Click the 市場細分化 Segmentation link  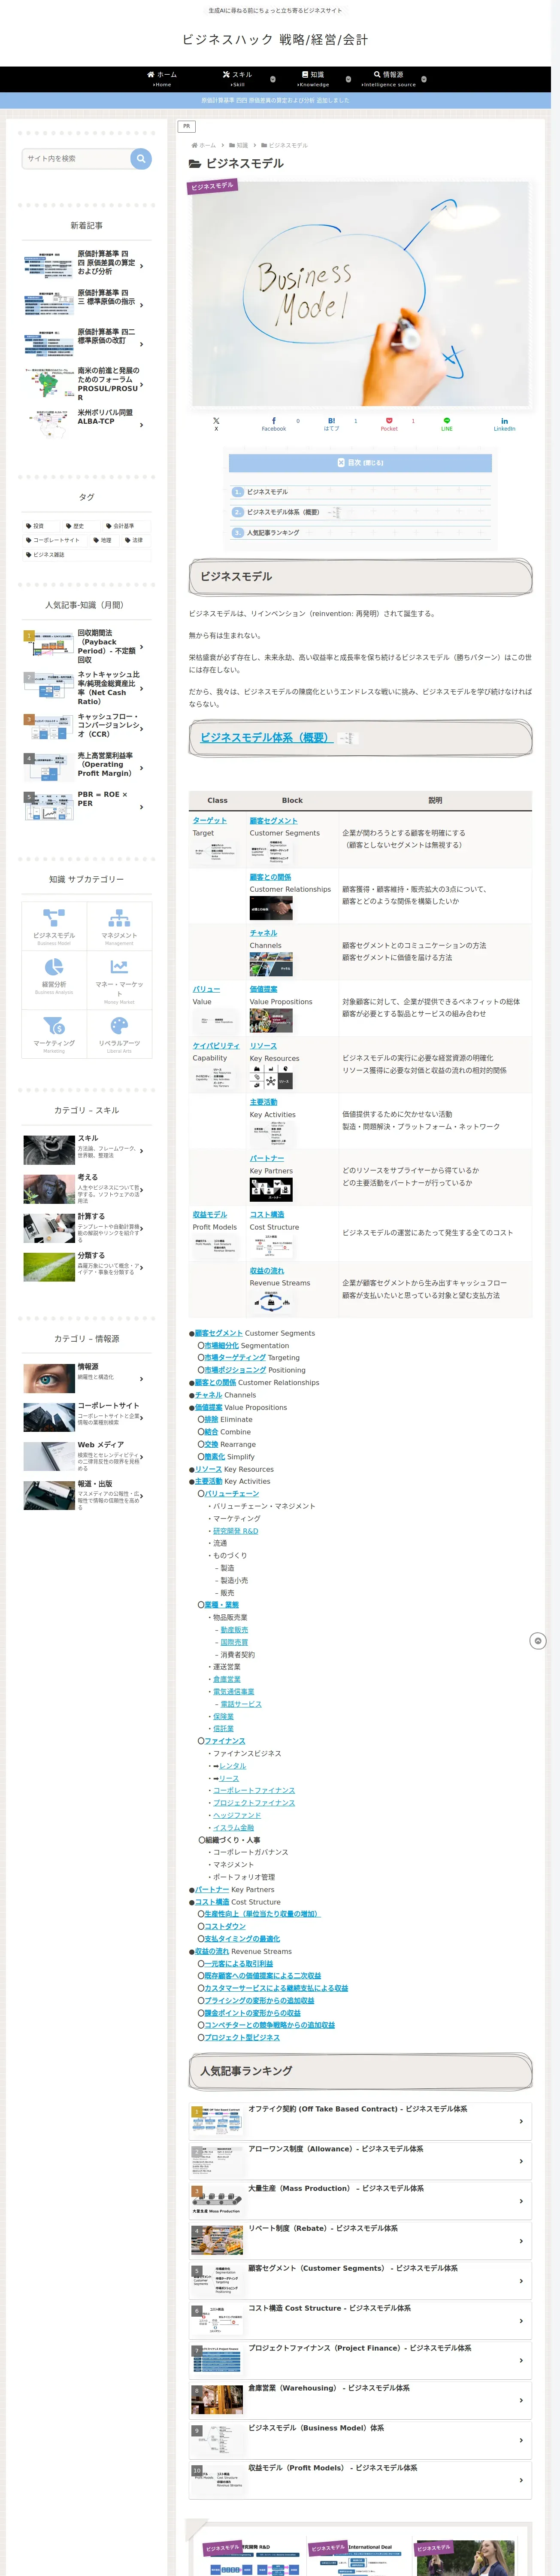coord(221,1345)
